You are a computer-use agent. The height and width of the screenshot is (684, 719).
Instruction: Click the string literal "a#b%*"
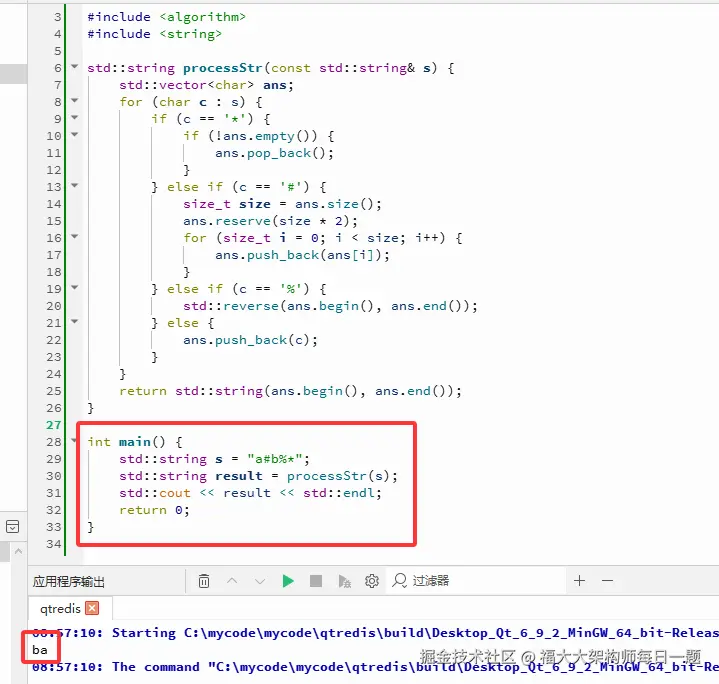pyautogui.click(x=274, y=458)
